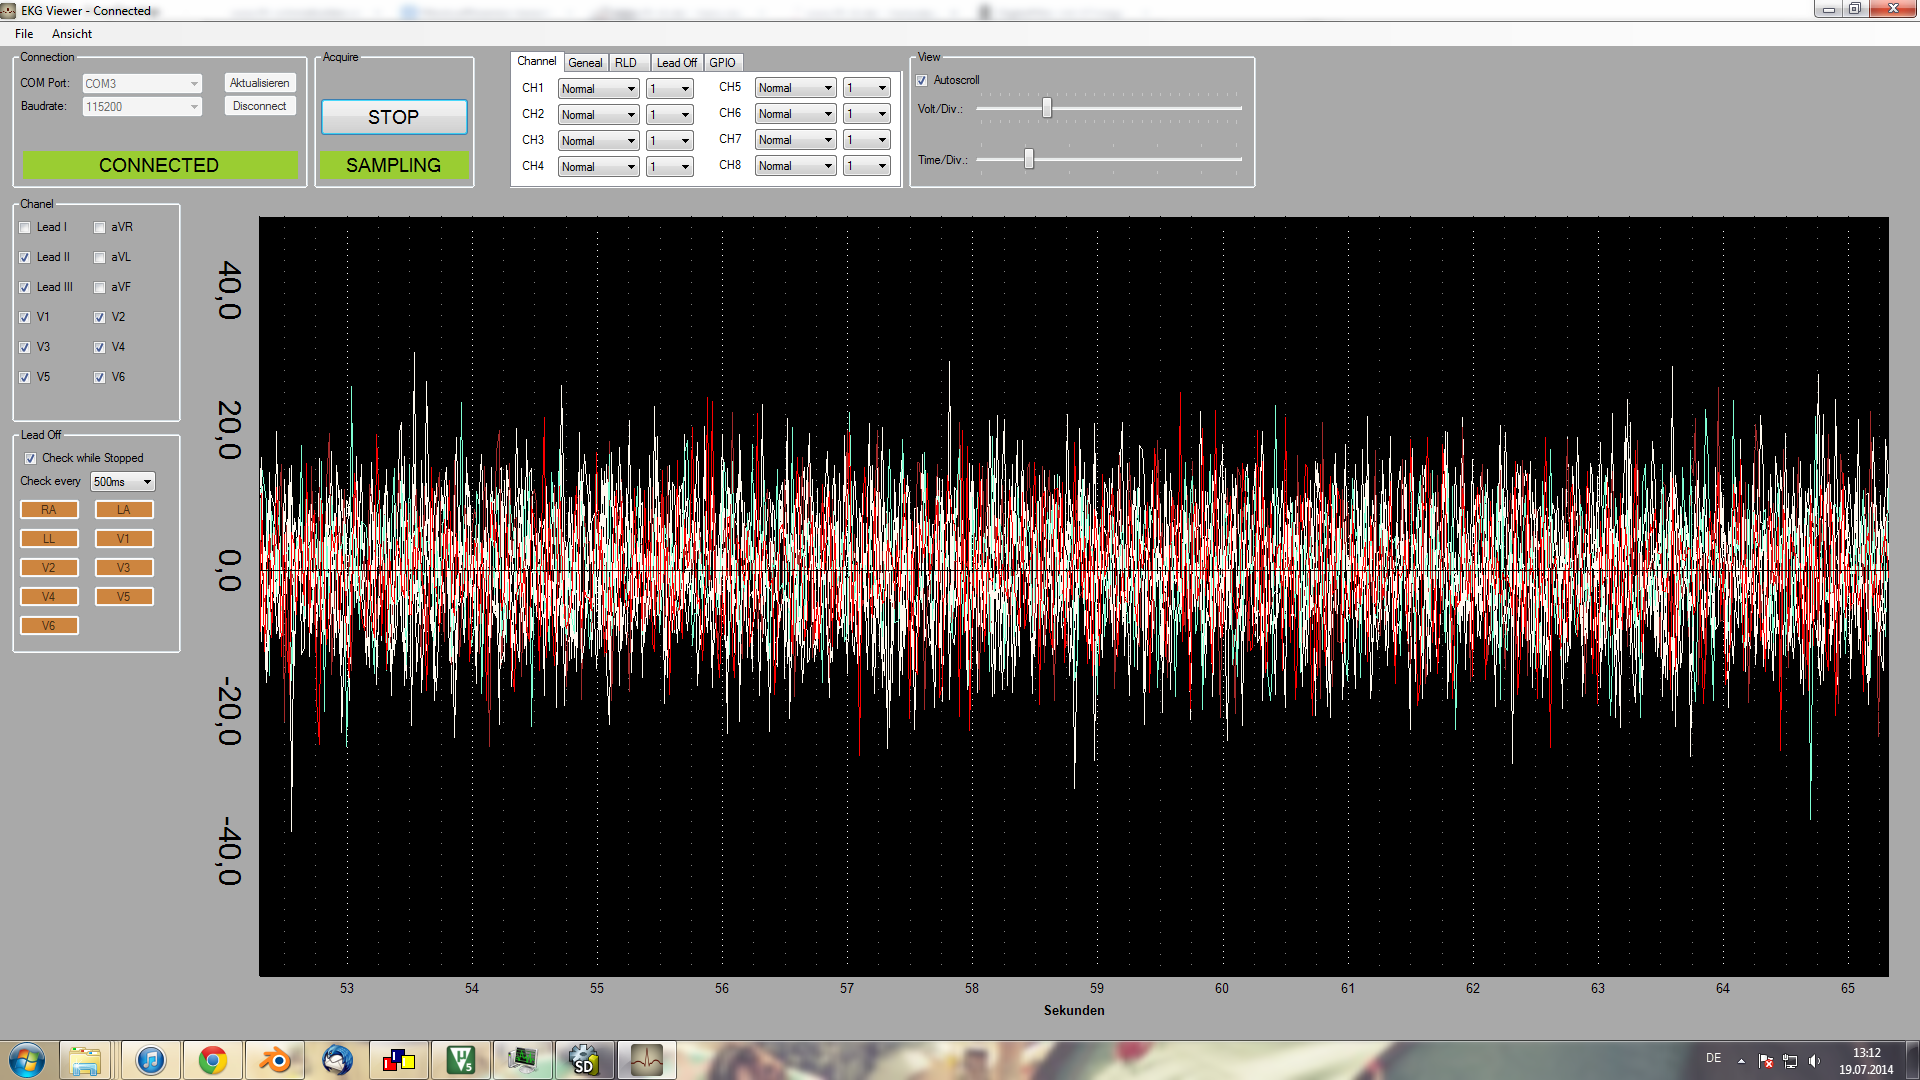Click the RA lead-off indicator
Screen dimensions: 1920x1080
pyautogui.click(x=49, y=510)
